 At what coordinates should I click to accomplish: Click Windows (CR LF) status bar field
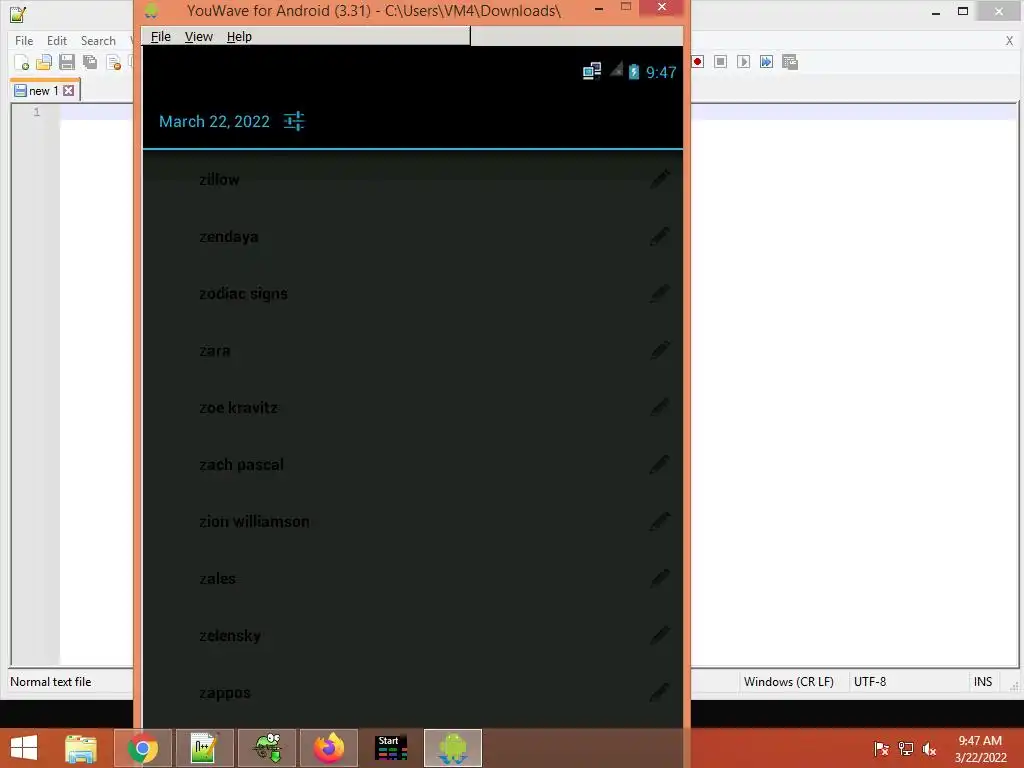(788, 682)
